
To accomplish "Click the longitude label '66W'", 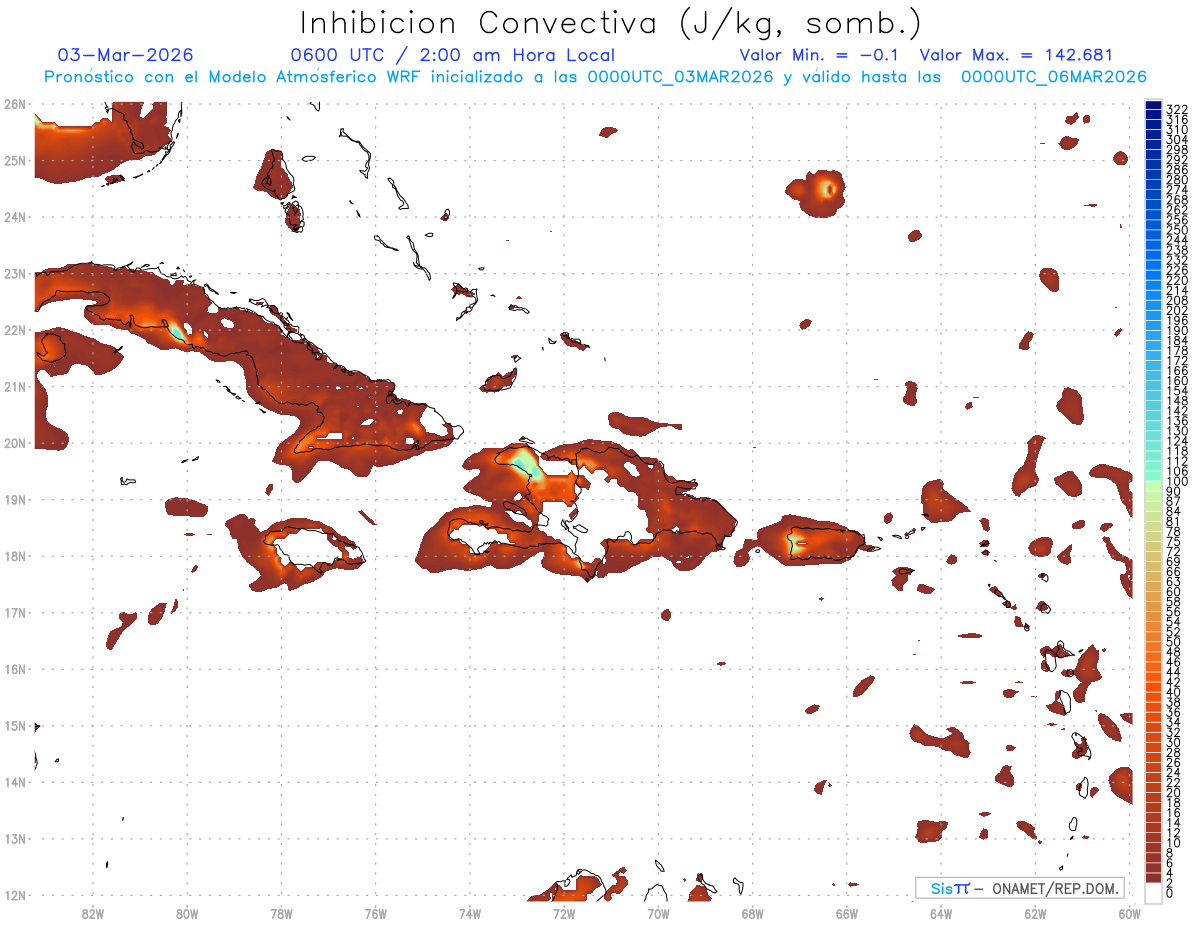I will [x=847, y=912].
